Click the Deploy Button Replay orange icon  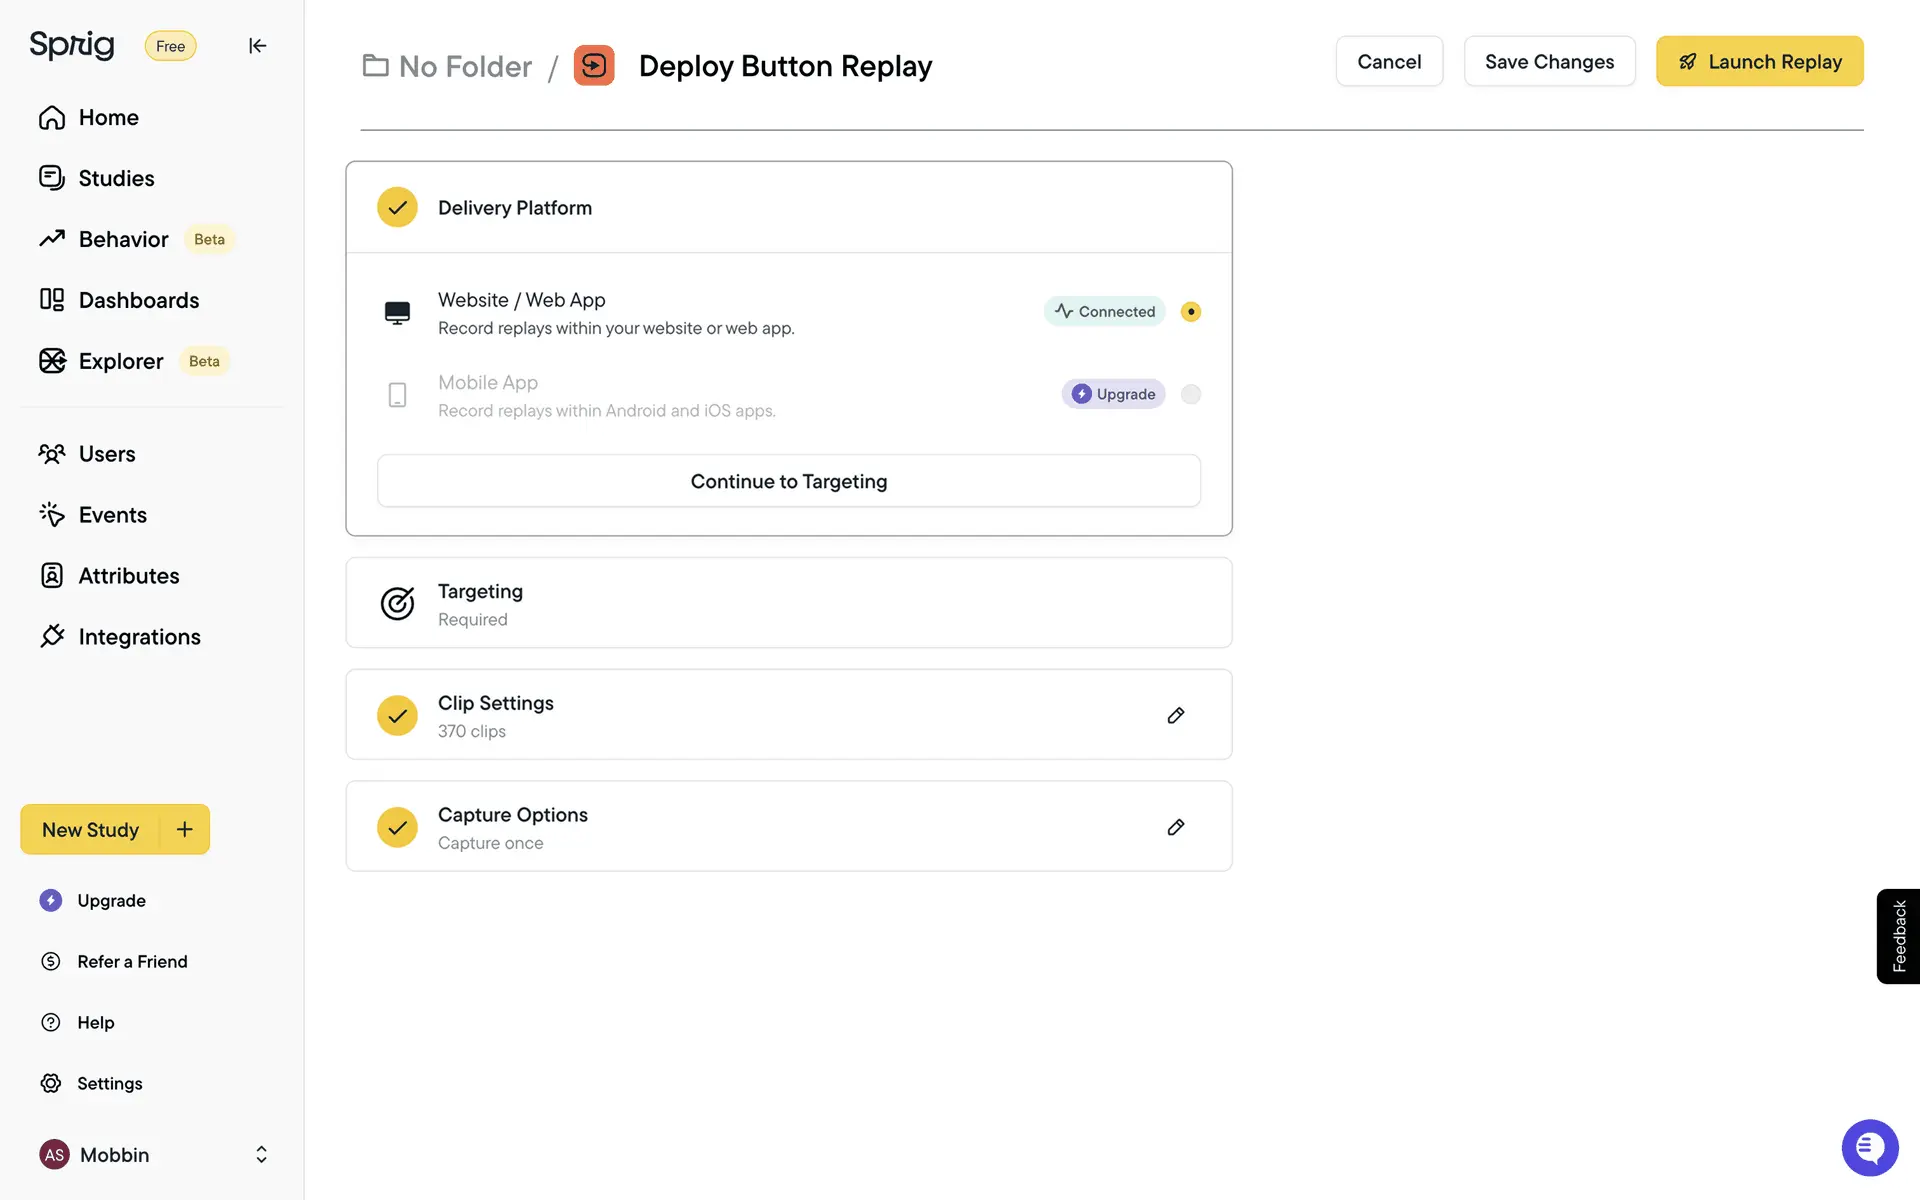click(x=594, y=66)
